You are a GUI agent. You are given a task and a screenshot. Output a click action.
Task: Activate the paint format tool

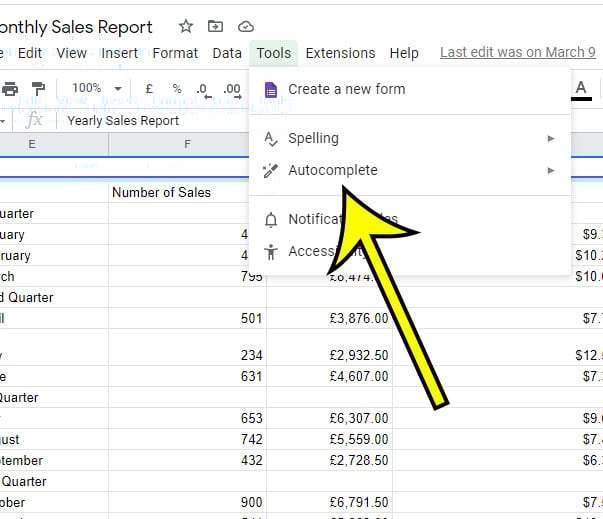point(38,89)
